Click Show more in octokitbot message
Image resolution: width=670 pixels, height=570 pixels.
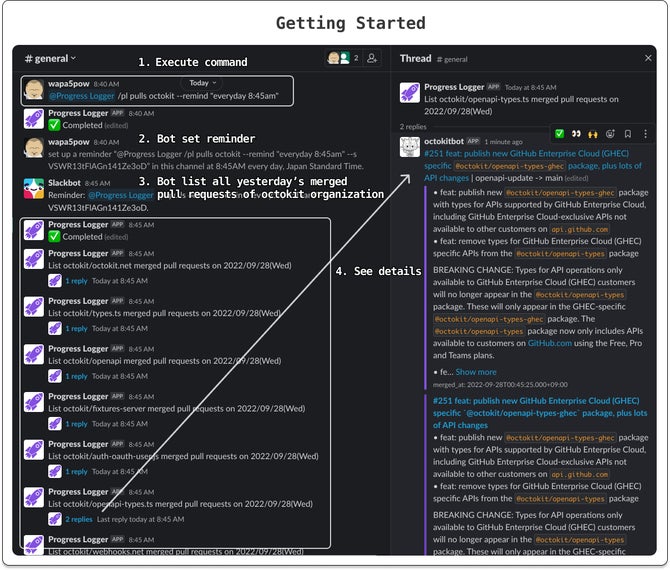click(x=476, y=372)
